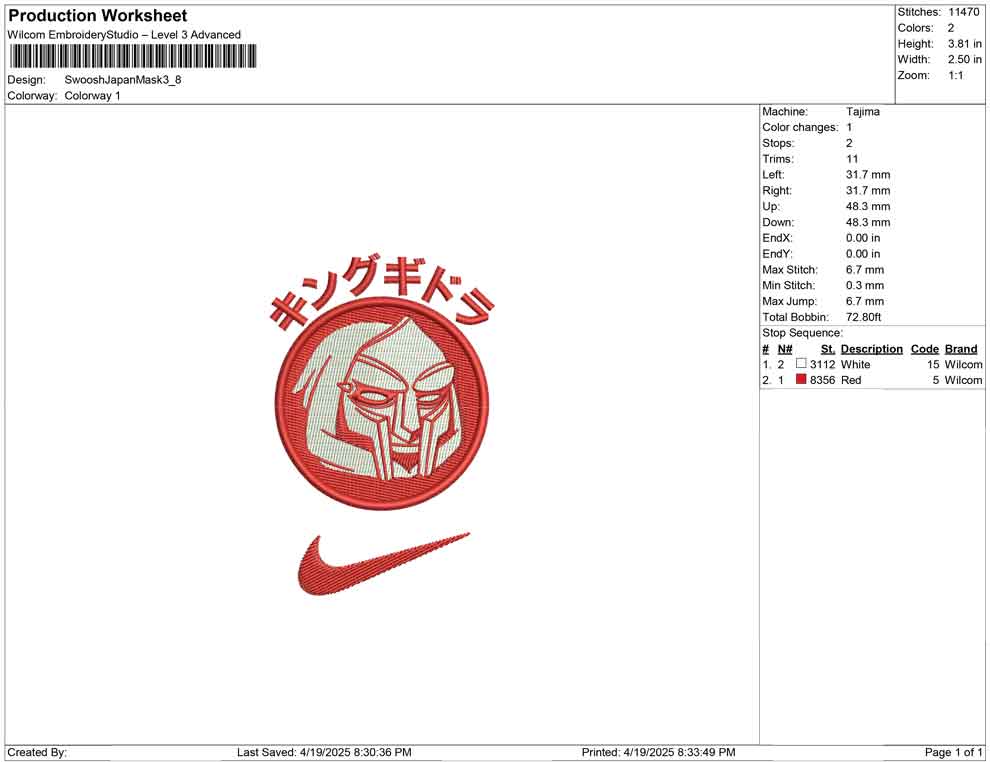Viewport: 990px width, 762px height.
Task: Click the N# column header
Action: [785, 349]
